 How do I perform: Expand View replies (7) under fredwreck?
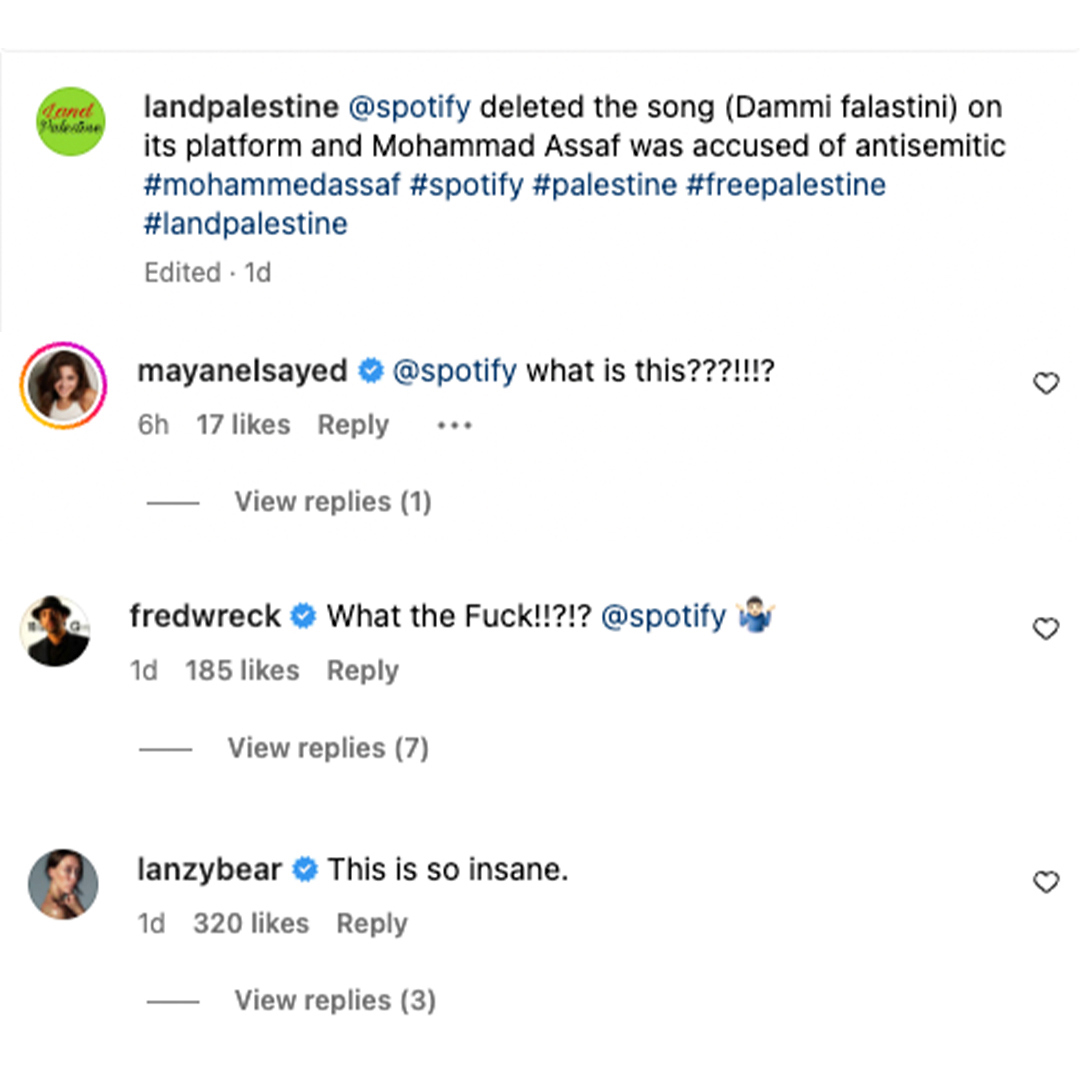(x=328, y=748)
